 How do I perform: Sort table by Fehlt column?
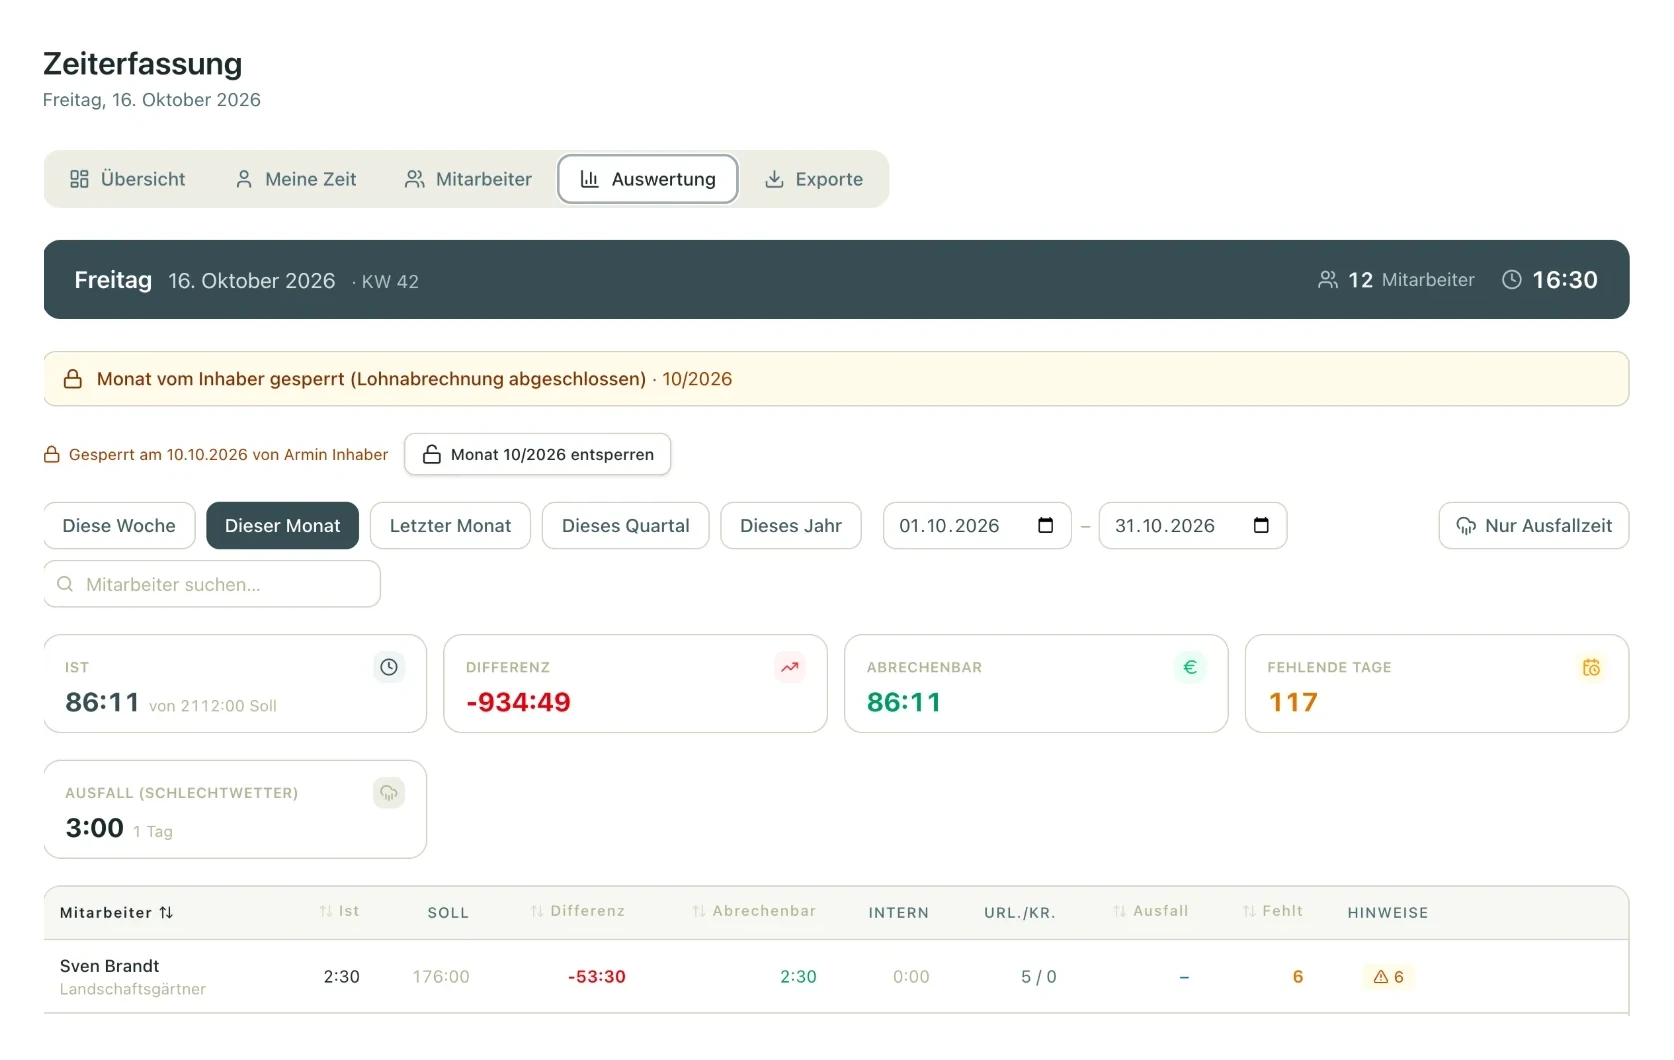point(1272,911)
